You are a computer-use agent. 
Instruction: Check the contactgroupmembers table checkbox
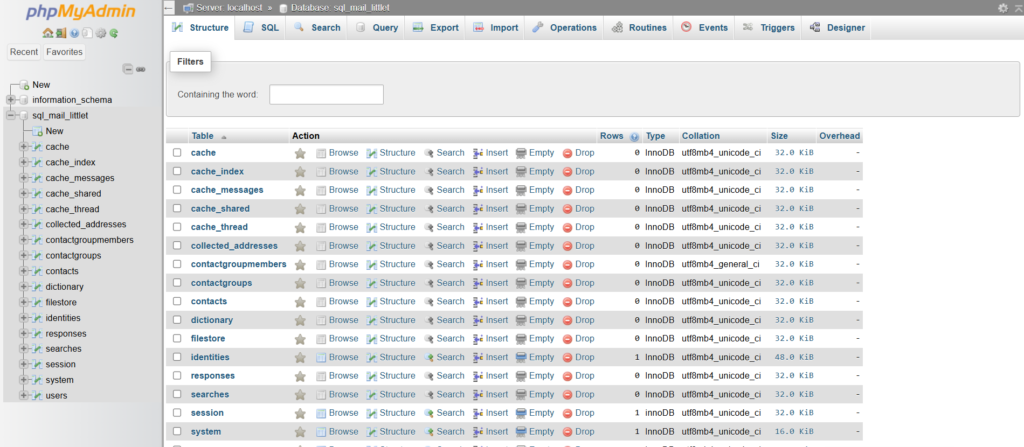click(x=177, y=264)
